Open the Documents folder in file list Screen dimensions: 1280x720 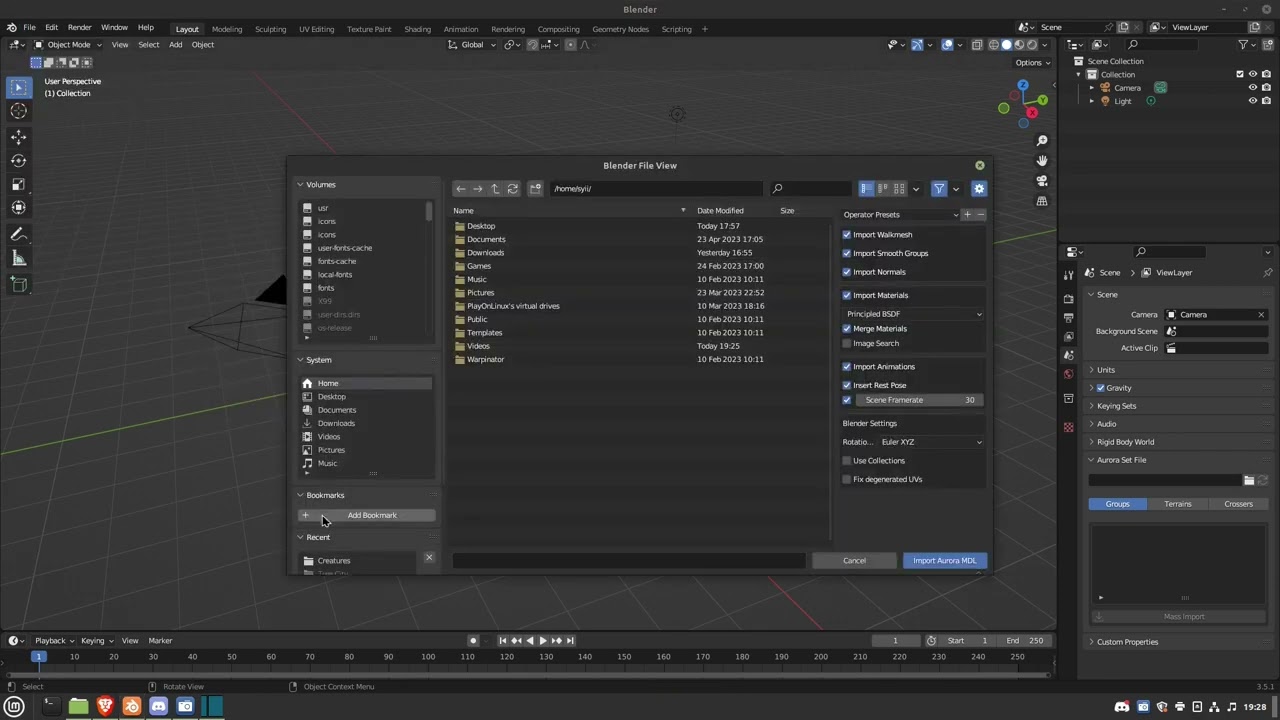coord(486,240)
